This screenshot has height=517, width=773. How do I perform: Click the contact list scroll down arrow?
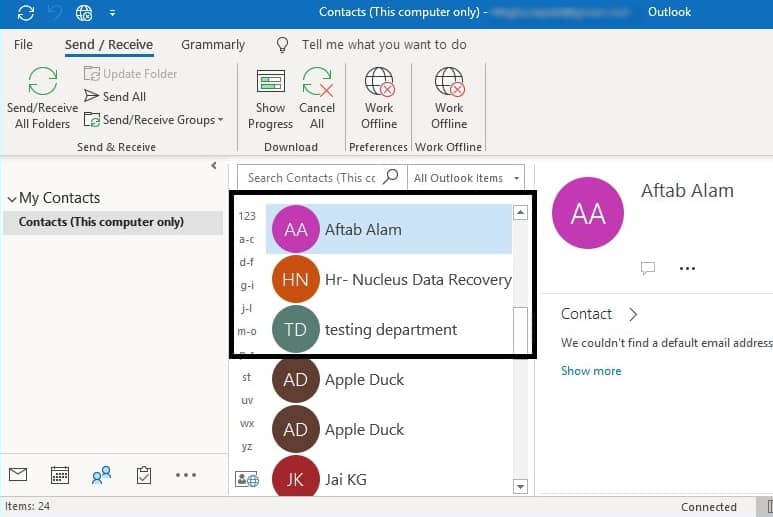click(x=520, y=486)
